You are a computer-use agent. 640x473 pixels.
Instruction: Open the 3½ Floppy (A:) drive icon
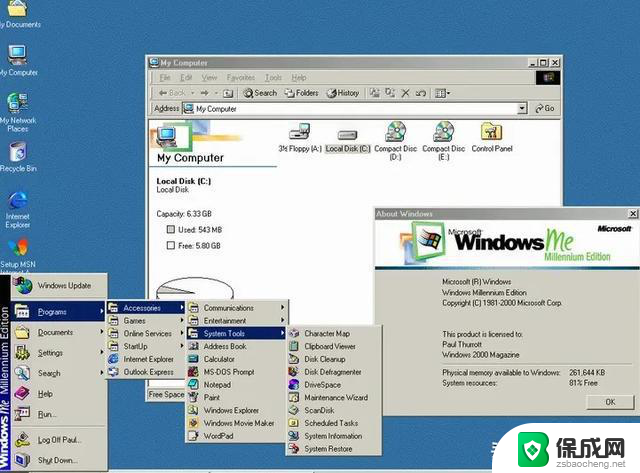pos(300,138)
